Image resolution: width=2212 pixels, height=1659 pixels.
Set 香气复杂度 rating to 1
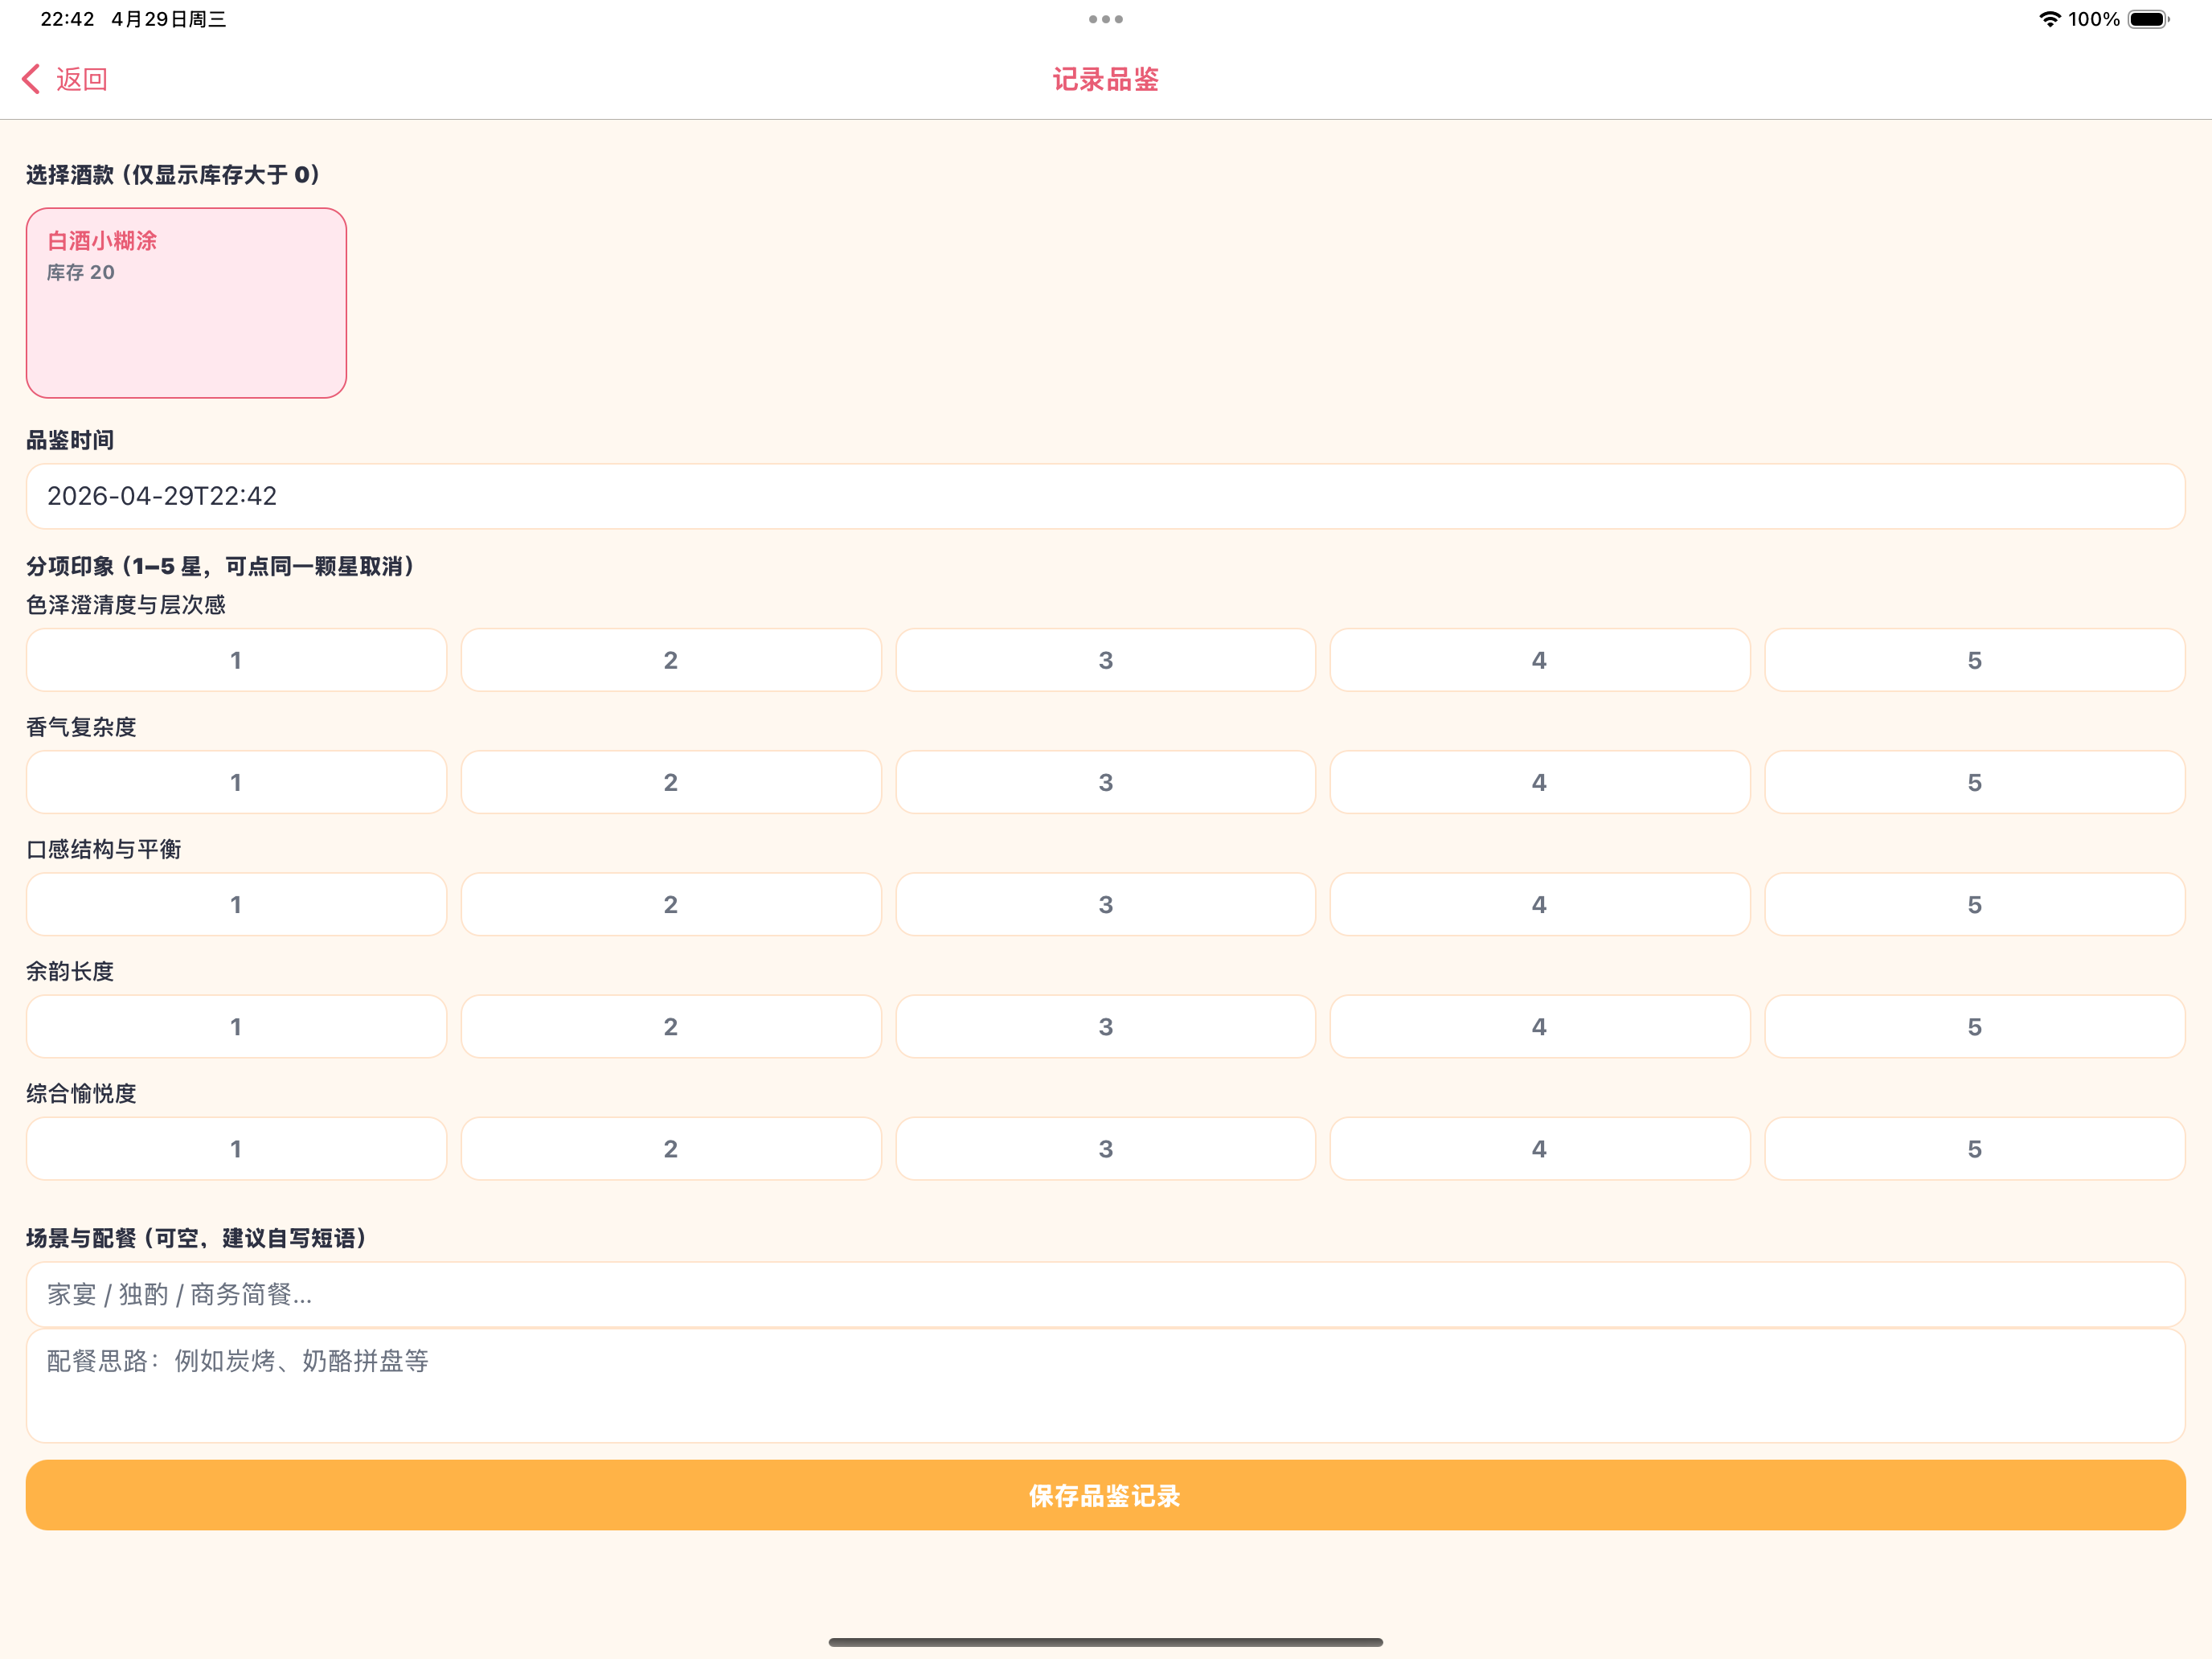pos(236,782)
